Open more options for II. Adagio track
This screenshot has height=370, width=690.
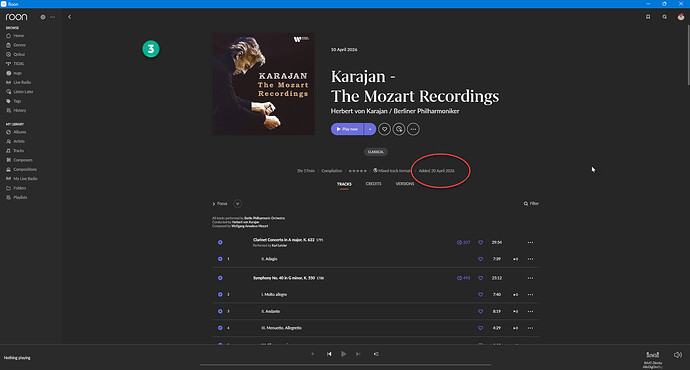pyautogui.click(x=530, y=259)
